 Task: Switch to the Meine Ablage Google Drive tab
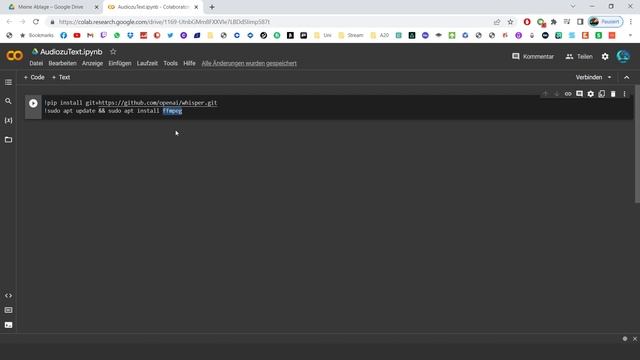(51, 7)
